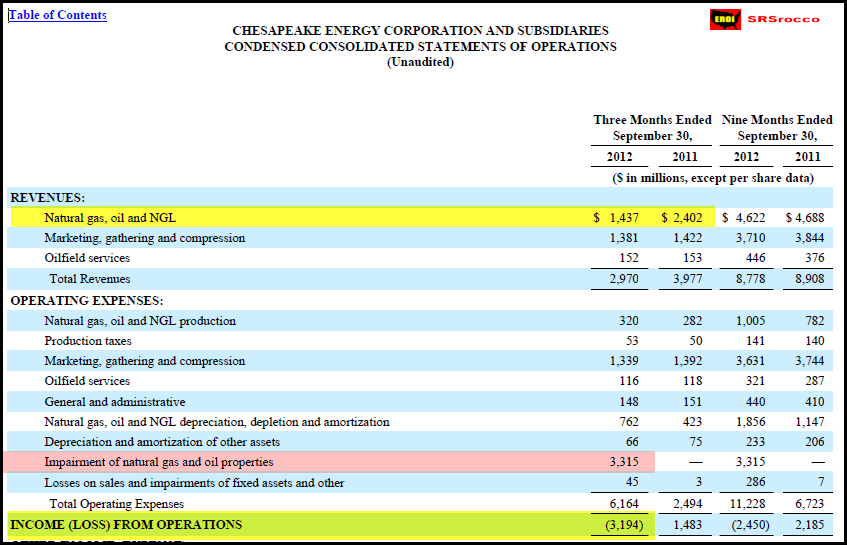Viewport: 847px width, 545px height.
Task: Click the '($ in millions, except per share data)' note
Action: pyautogui.click(x=712, y=178)
